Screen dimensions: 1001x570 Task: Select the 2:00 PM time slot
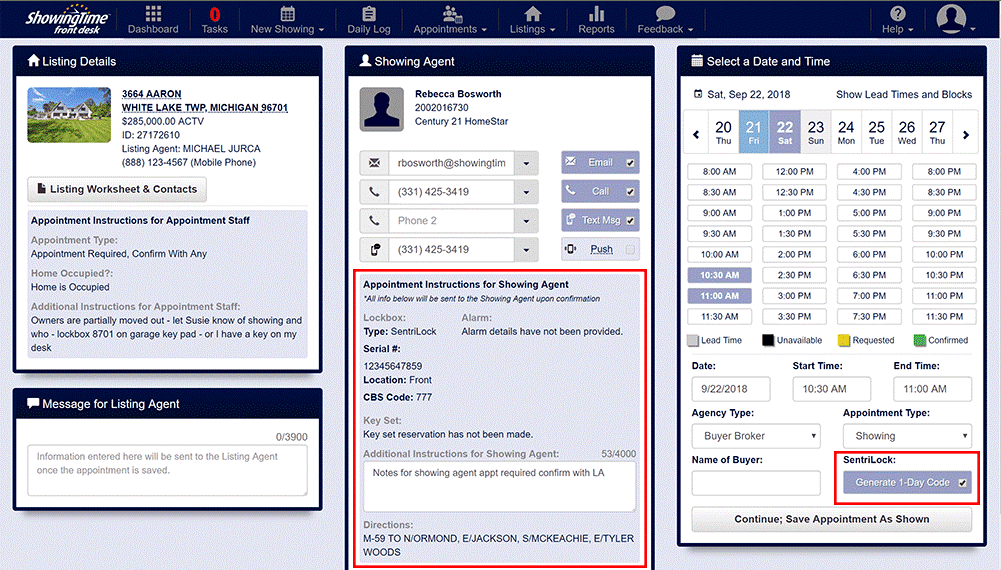795,254
